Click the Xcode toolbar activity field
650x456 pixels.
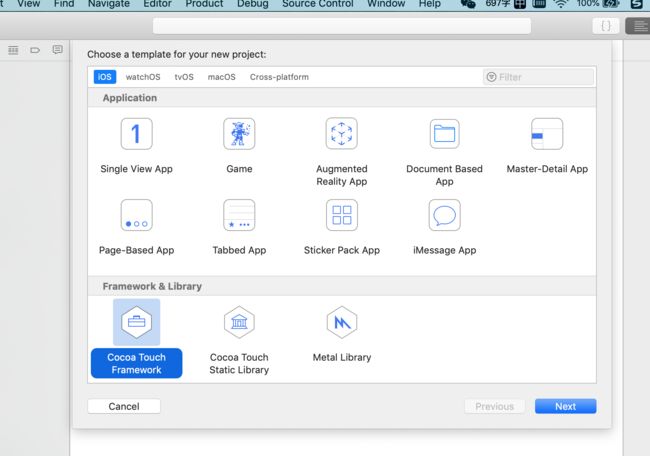(342, 26)
